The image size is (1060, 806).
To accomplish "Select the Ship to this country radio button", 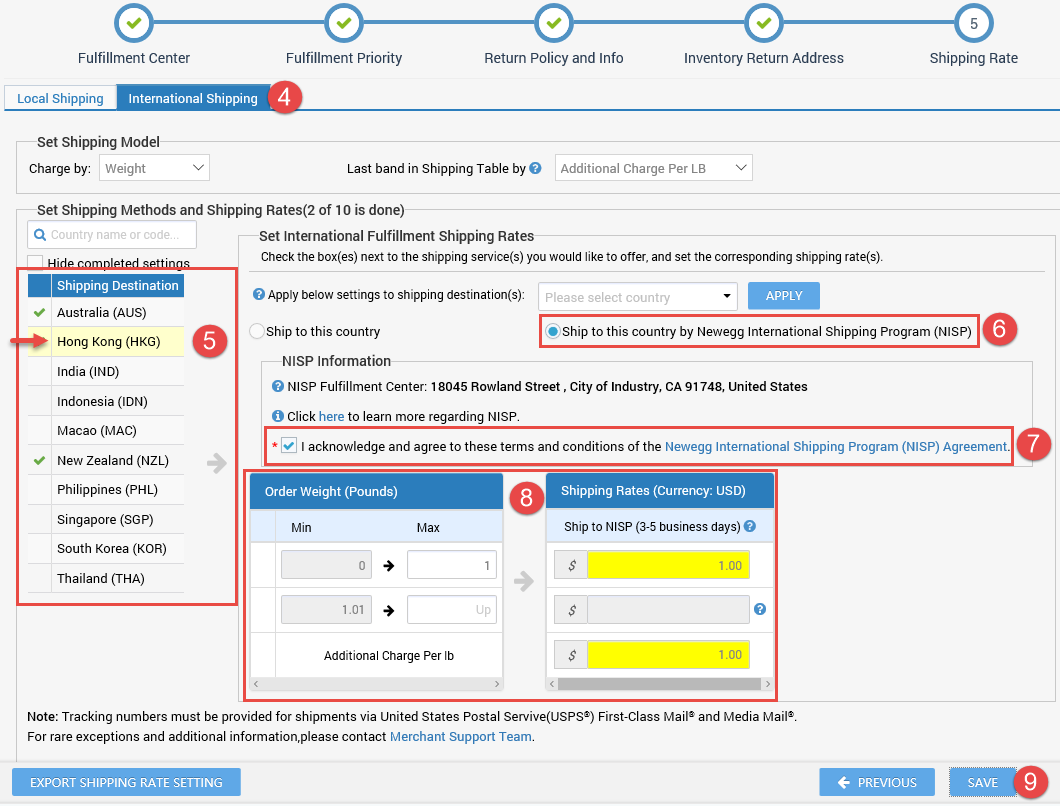I will (257, 331).
